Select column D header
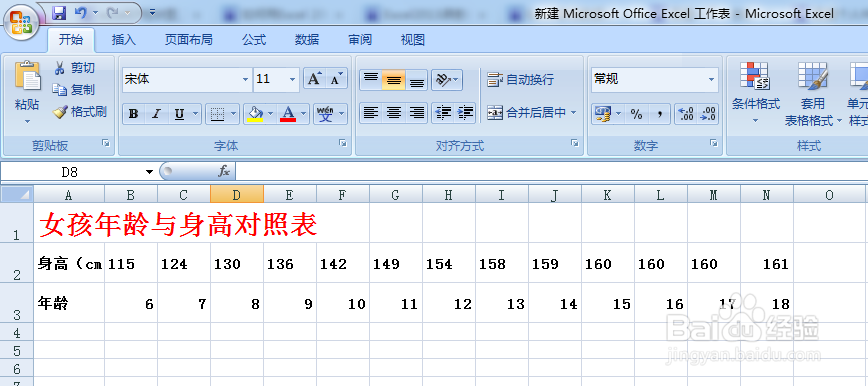The image size is (868, 386). coord(237,194)
